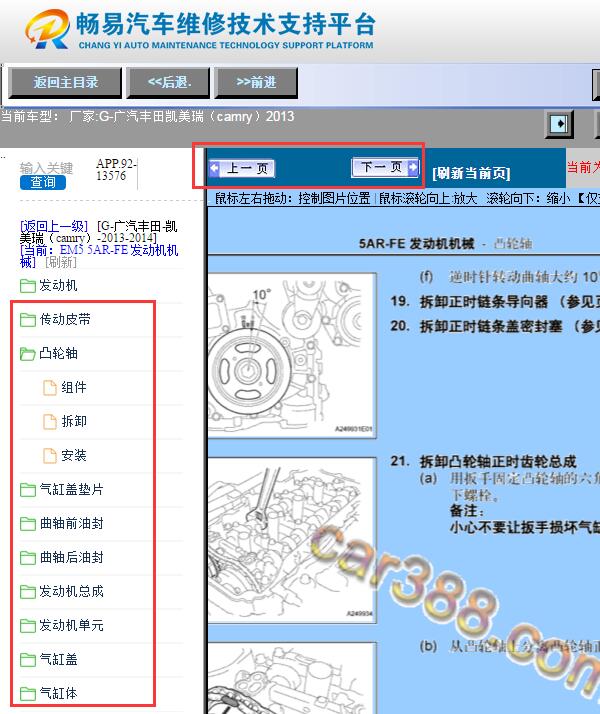Viewport: 600px width, 714px height.
Task: Click the open folder icon beside 凸轮轴
Action: coord(28,354)
